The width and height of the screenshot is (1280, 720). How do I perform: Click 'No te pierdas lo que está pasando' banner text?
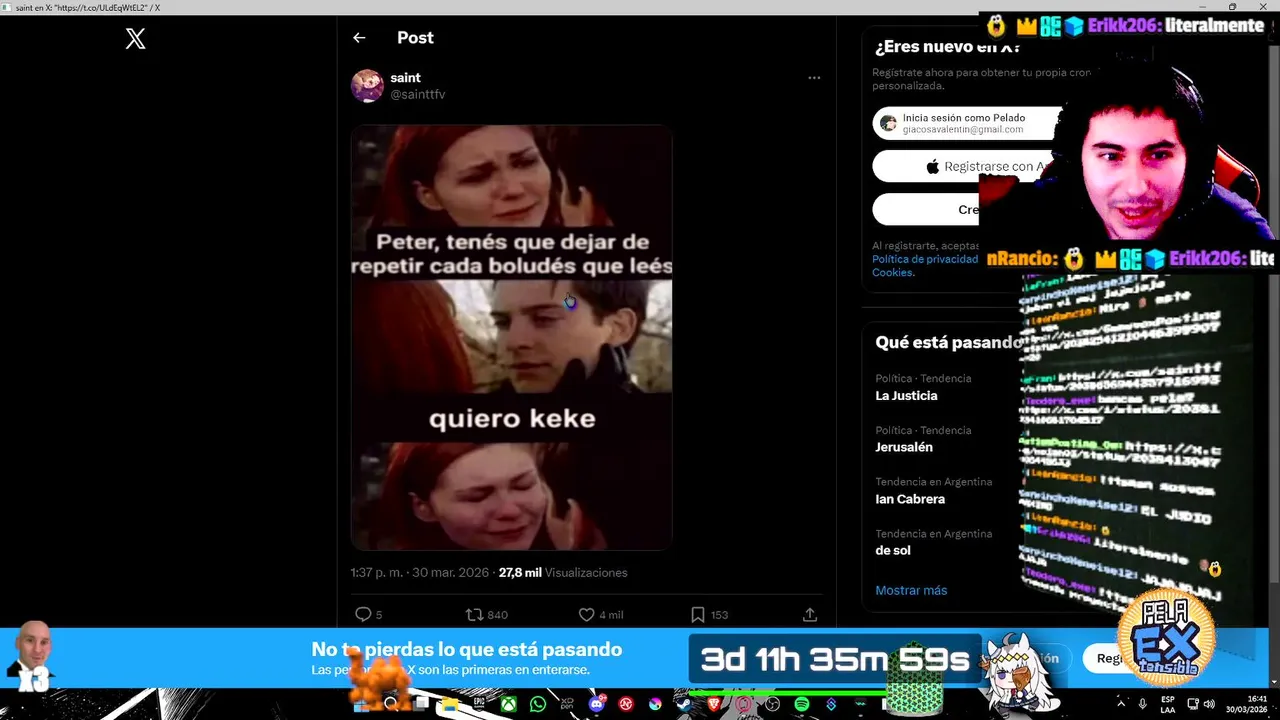pos(467,650)
